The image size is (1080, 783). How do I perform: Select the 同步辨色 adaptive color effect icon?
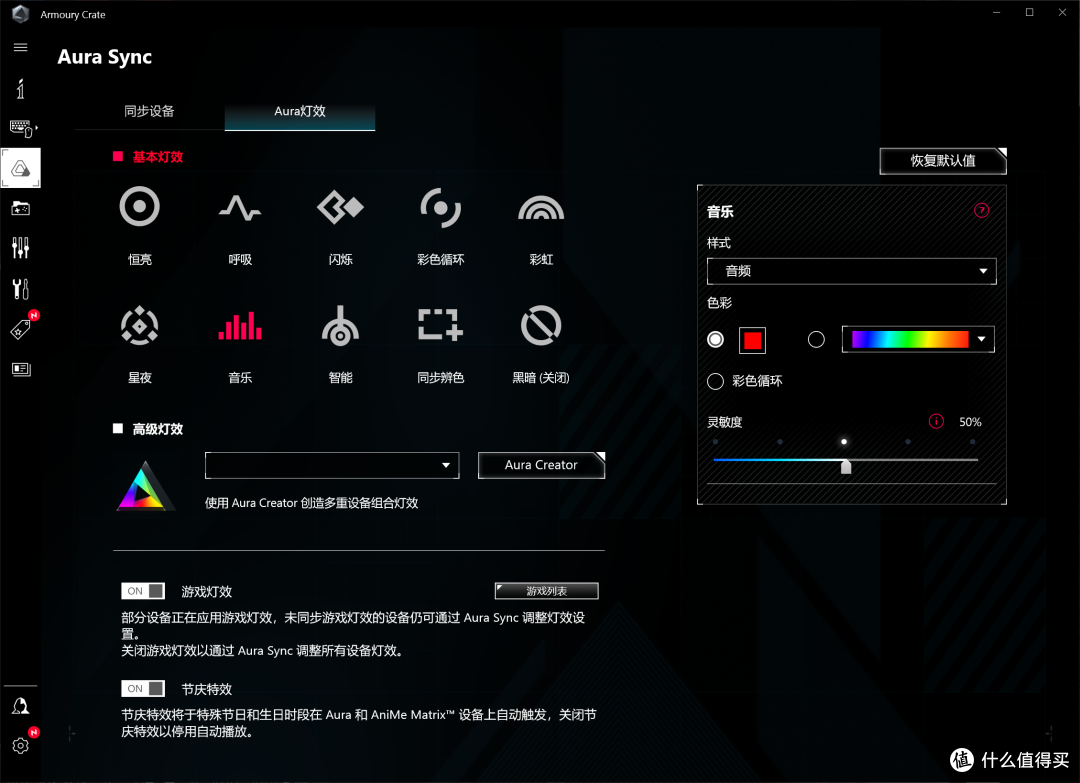(x=441, y=324)
